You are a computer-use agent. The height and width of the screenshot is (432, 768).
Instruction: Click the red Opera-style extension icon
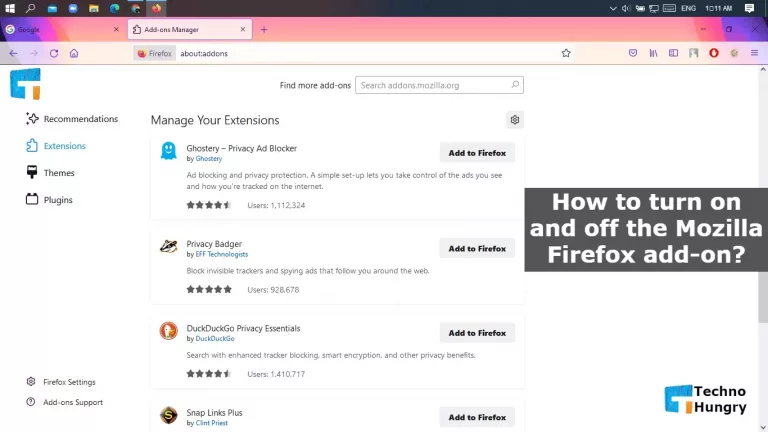[x=714, y=53]
